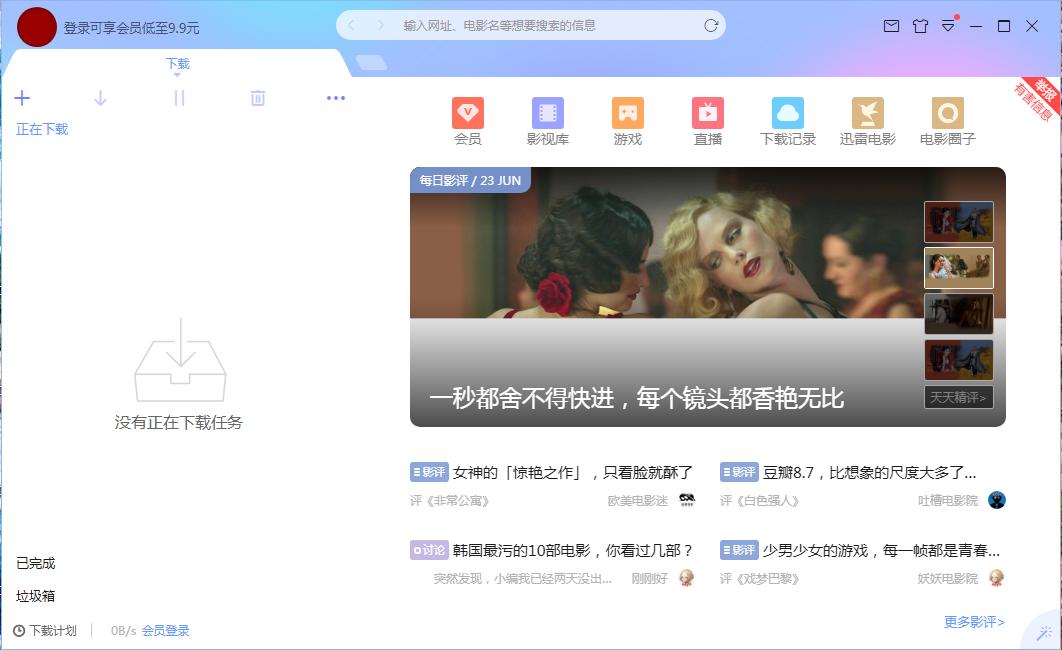Delete selected tasks using trash icon
Viewport: 1062px width, 650px height.
[258, 98]
